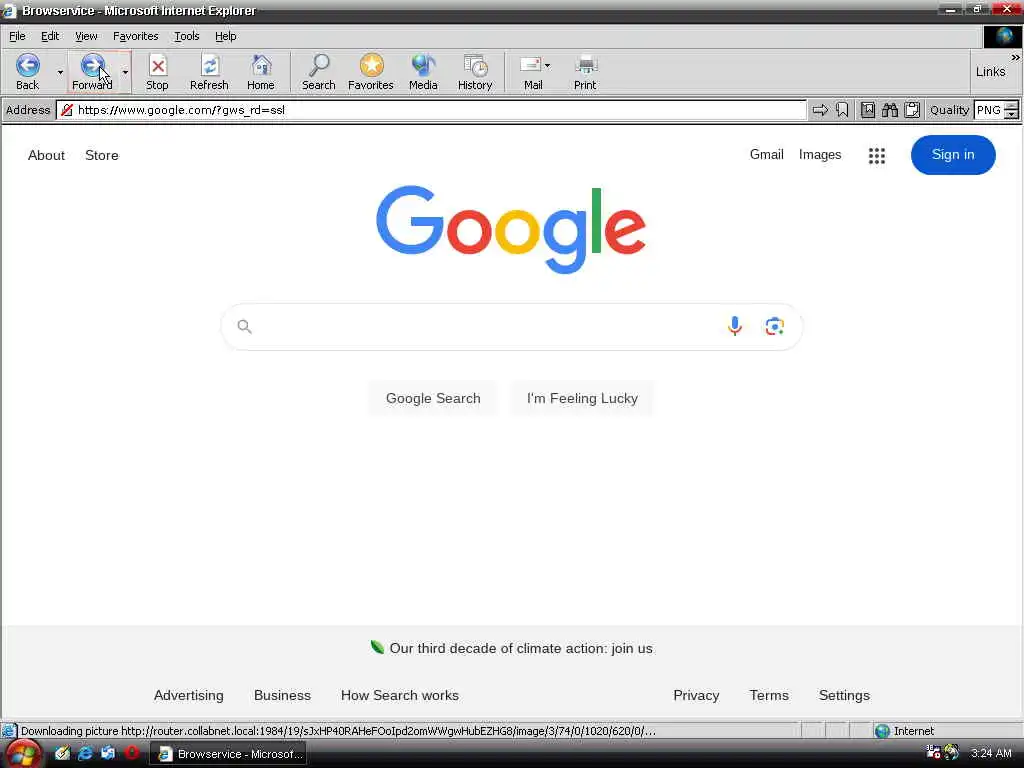
Task: Open the Windows Start button
Action: pyautogui.click(x=22, y=755)
